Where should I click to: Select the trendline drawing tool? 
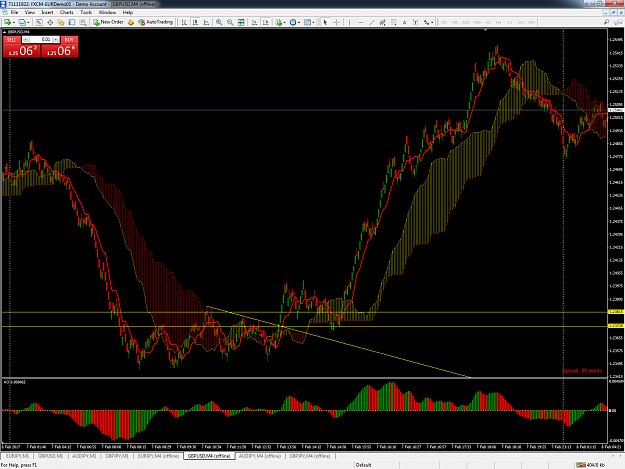(371, 22)
